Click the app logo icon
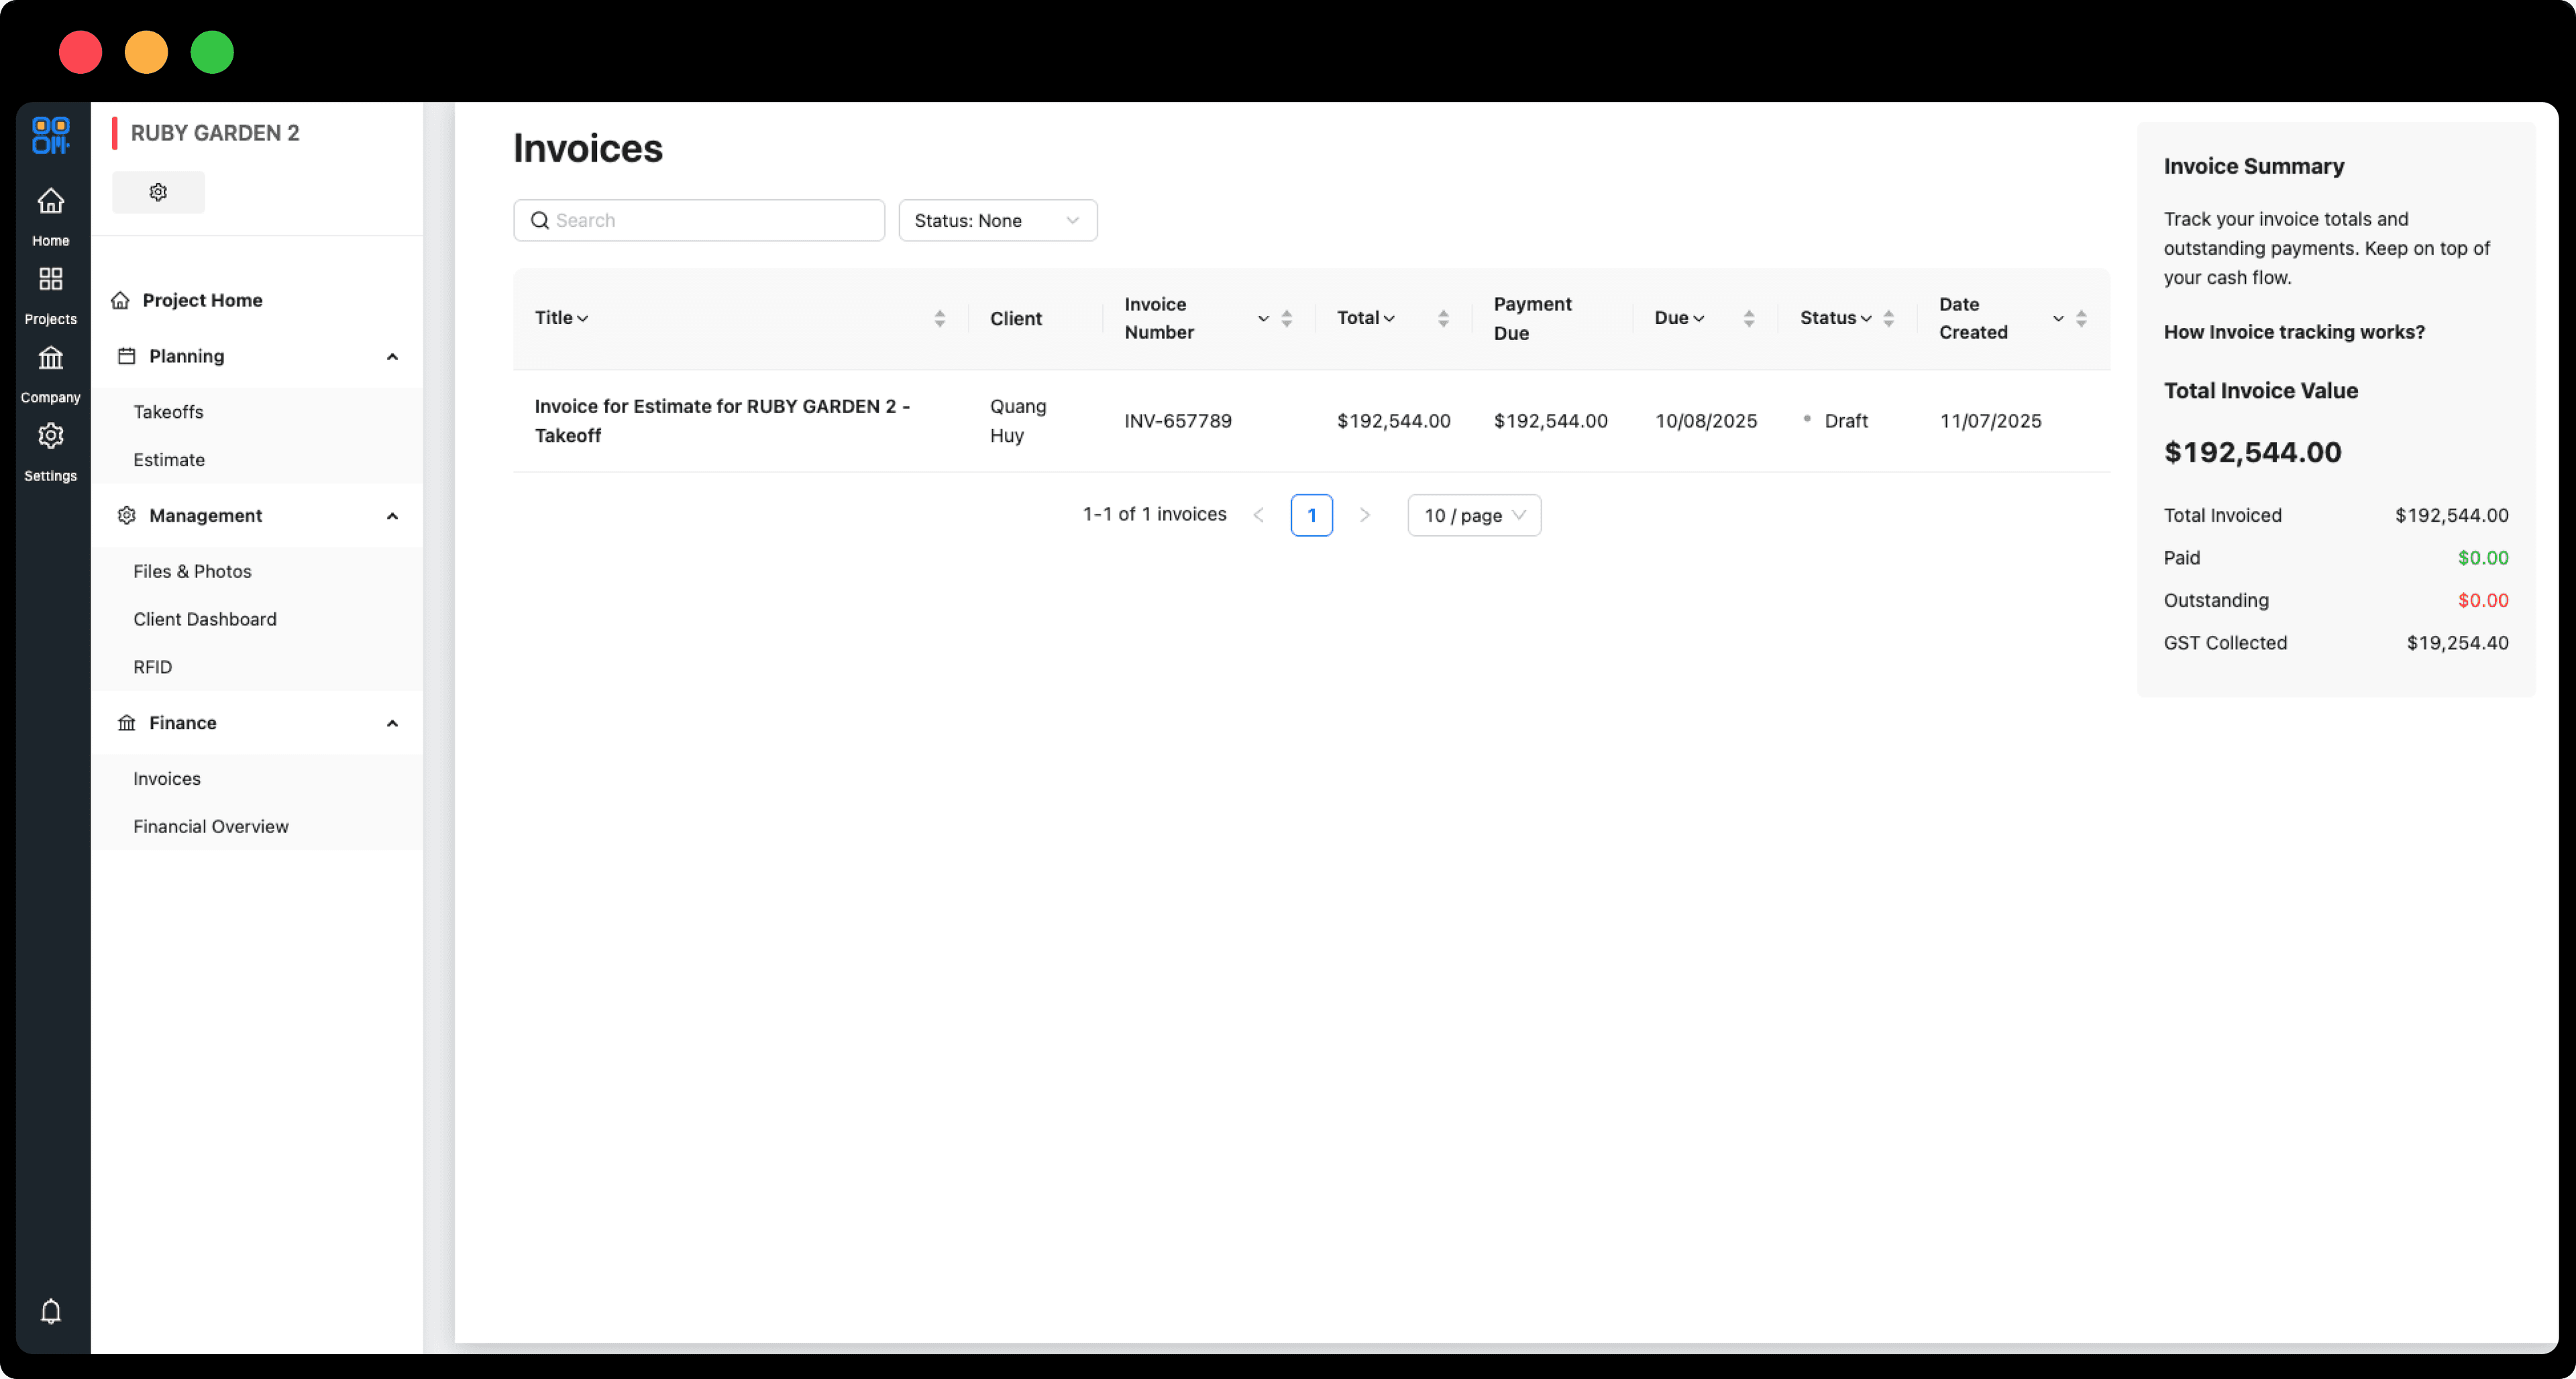 click(x=50, y=135)
